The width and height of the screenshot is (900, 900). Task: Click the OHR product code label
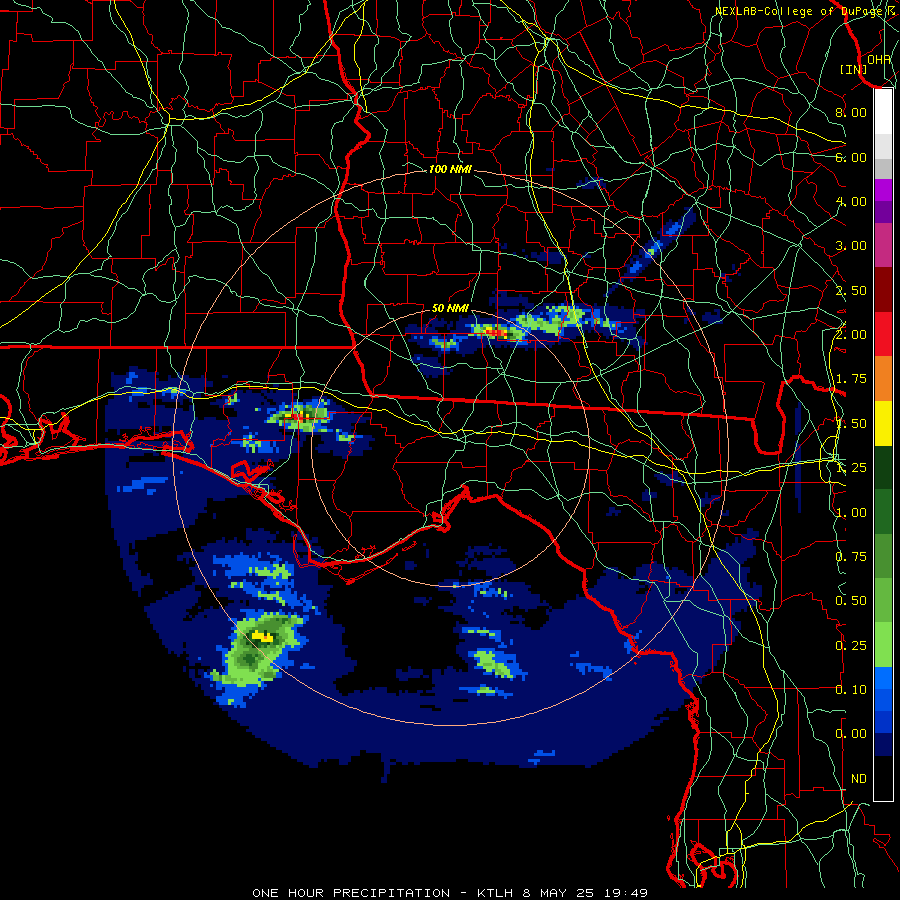[879, 59]
